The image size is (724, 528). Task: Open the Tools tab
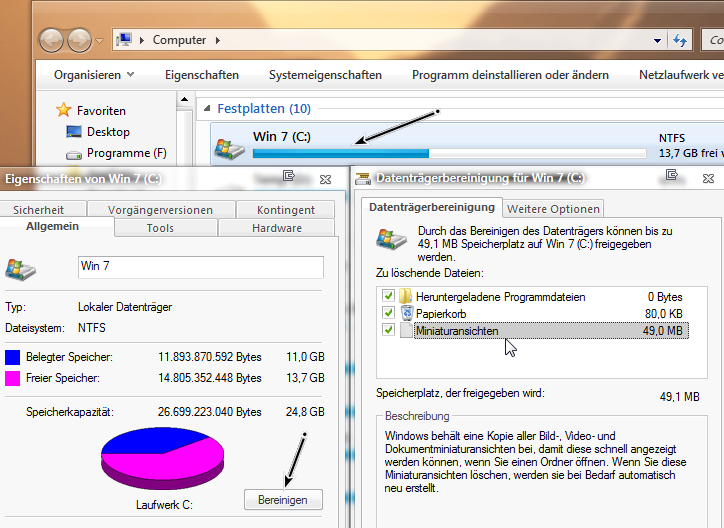[x=160, y=228]
